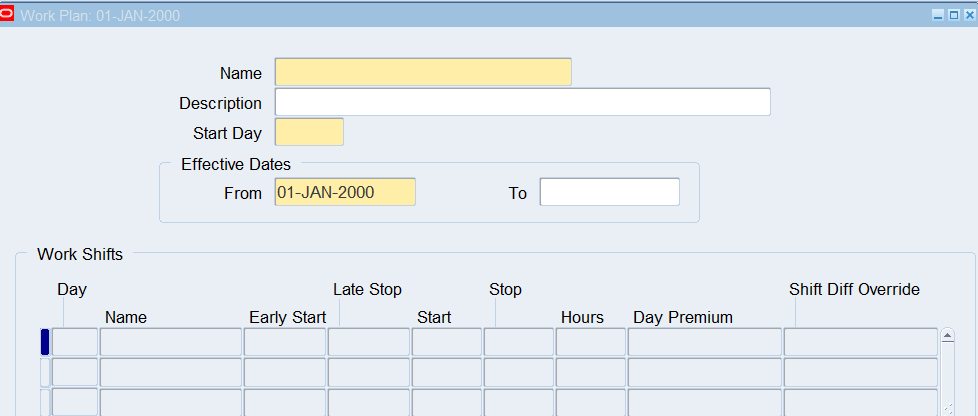
Task: Close the Work Plan window
Action: [967, 16]
